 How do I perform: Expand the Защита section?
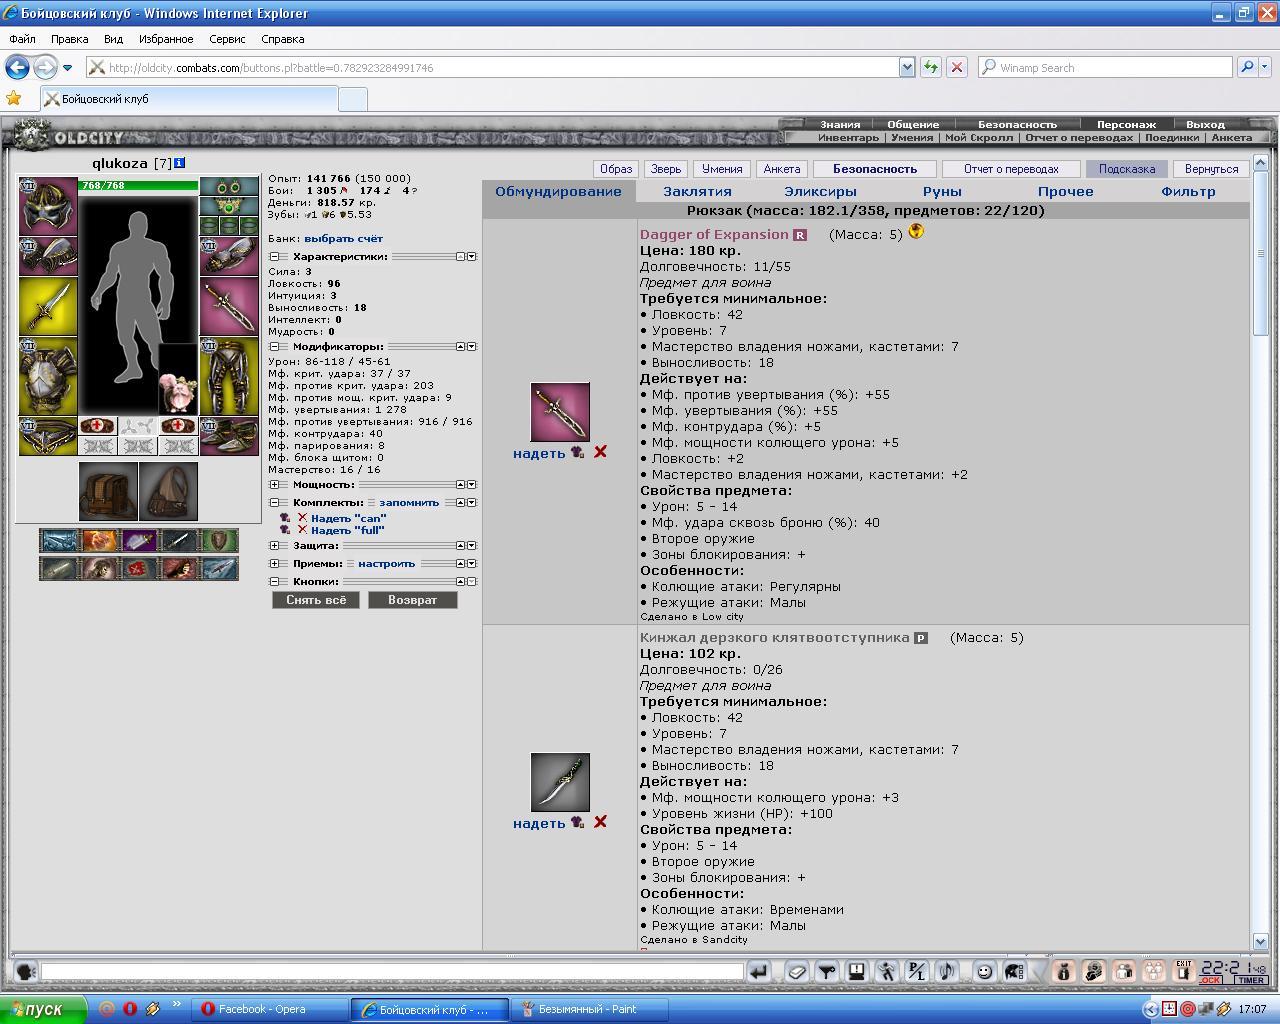[273, 545]
